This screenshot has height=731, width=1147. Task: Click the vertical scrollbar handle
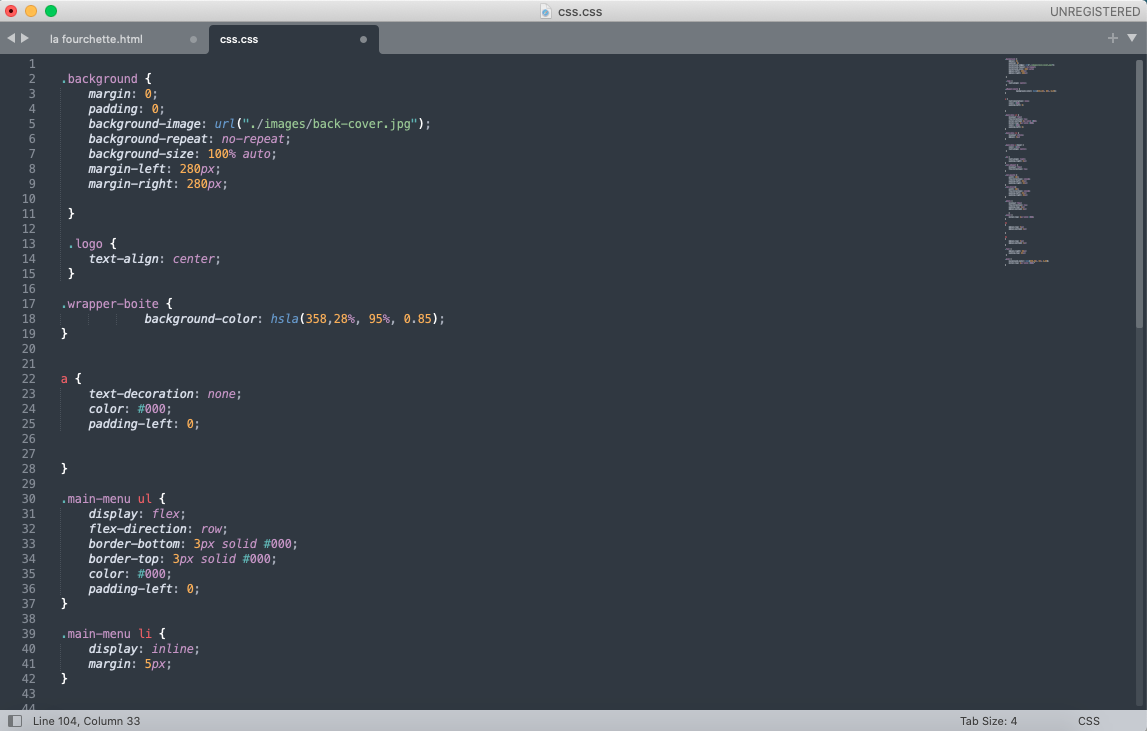pyautogui.click(x=1139, y=194)
